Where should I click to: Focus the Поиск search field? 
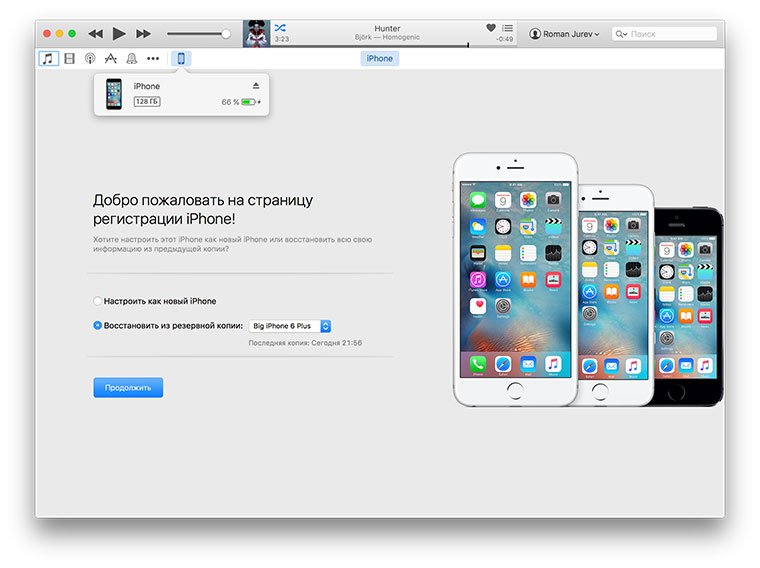tap(664, 34)
